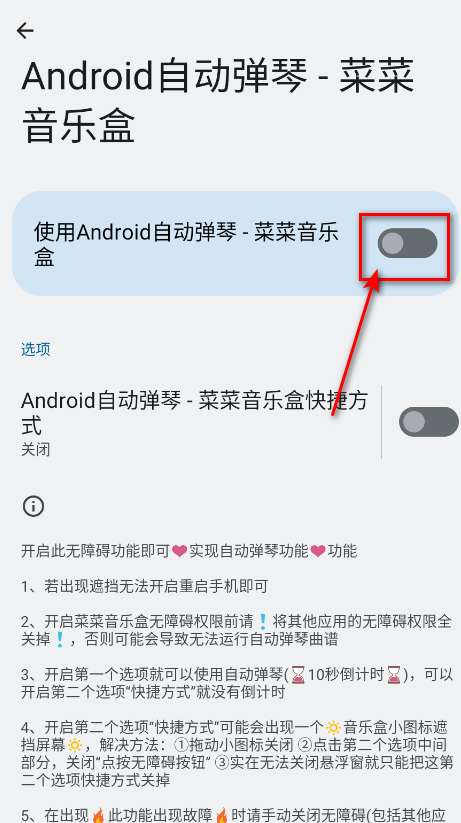
Task: Click the hourglass emoji before 10秒倒计时
Action: [298, 674]
